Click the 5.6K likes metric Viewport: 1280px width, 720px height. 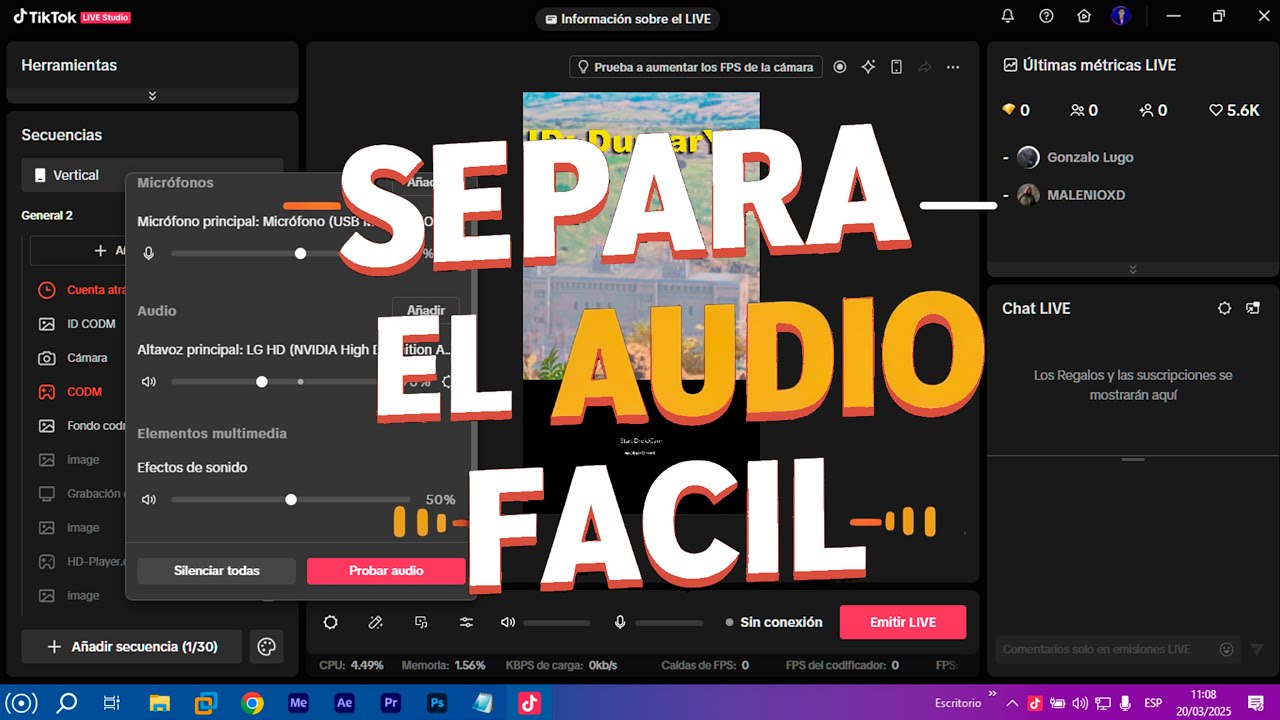point(1234,110)
